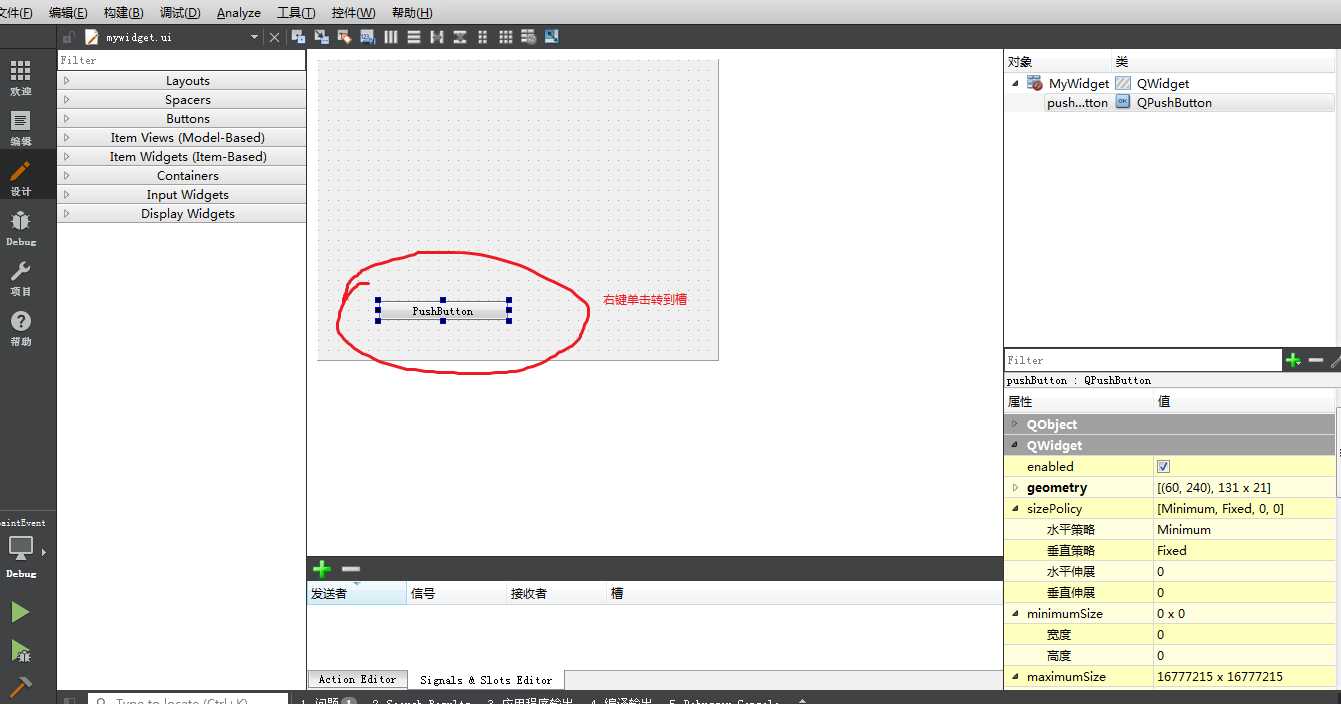Run the project with green arrow
The height and width of the screenshot is (704, 1341).
click(x=20, y=612)
